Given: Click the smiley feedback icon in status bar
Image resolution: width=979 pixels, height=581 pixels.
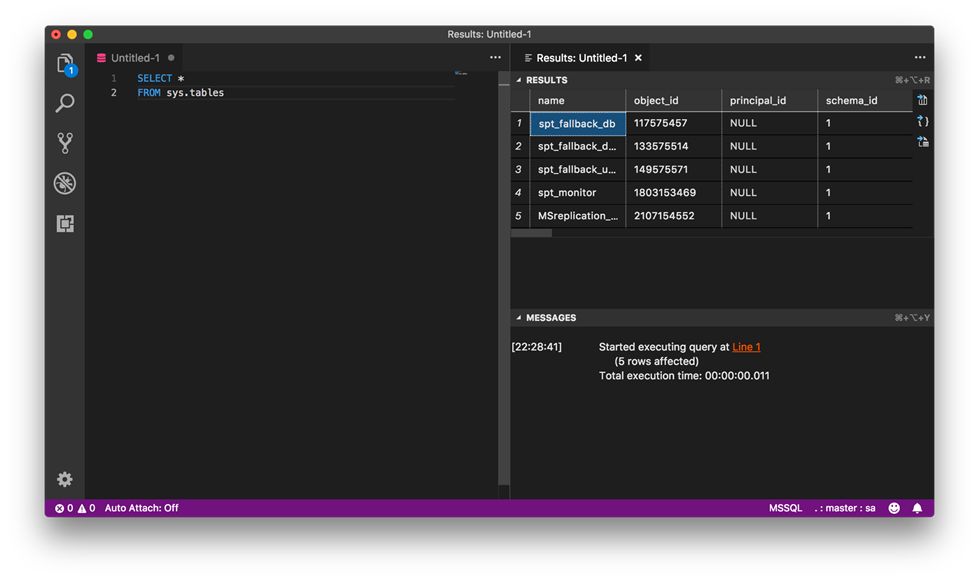Looking at the screenshot, I should [x=894, y=508].
